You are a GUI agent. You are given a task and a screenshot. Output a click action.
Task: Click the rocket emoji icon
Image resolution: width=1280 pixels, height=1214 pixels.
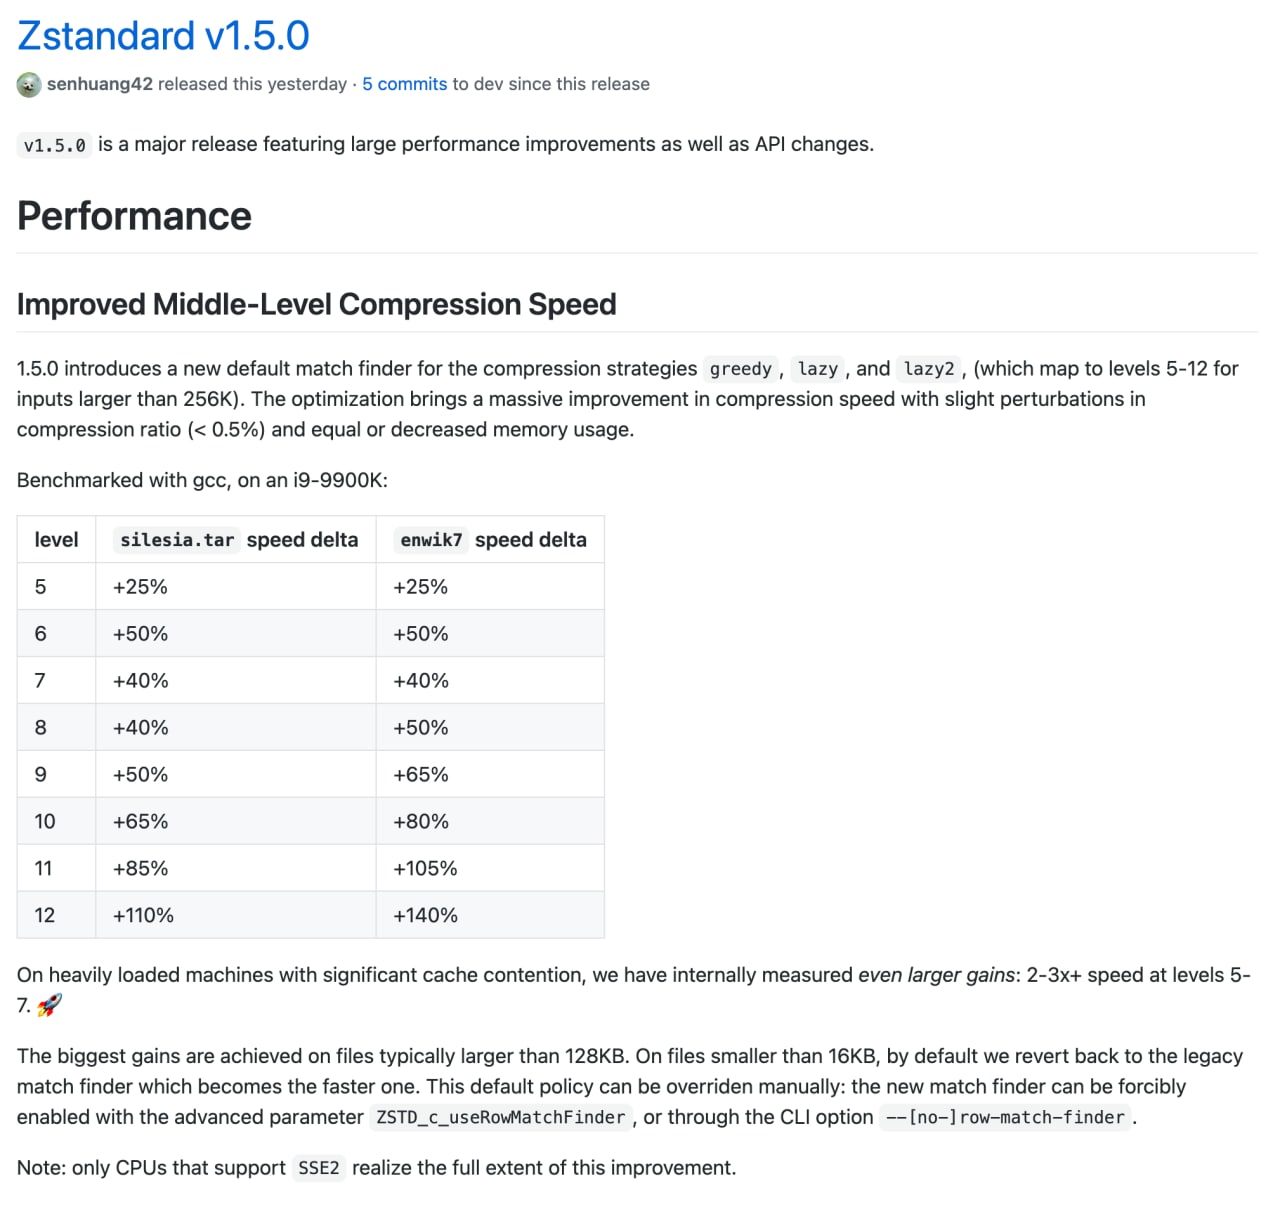click(x=49, y=1005)
